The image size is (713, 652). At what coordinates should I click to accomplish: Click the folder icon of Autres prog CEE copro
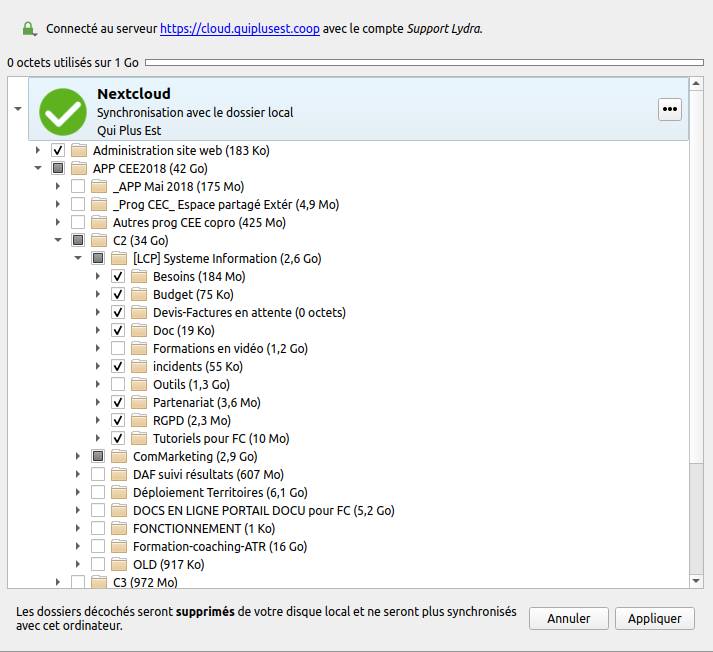coord(99,222)
